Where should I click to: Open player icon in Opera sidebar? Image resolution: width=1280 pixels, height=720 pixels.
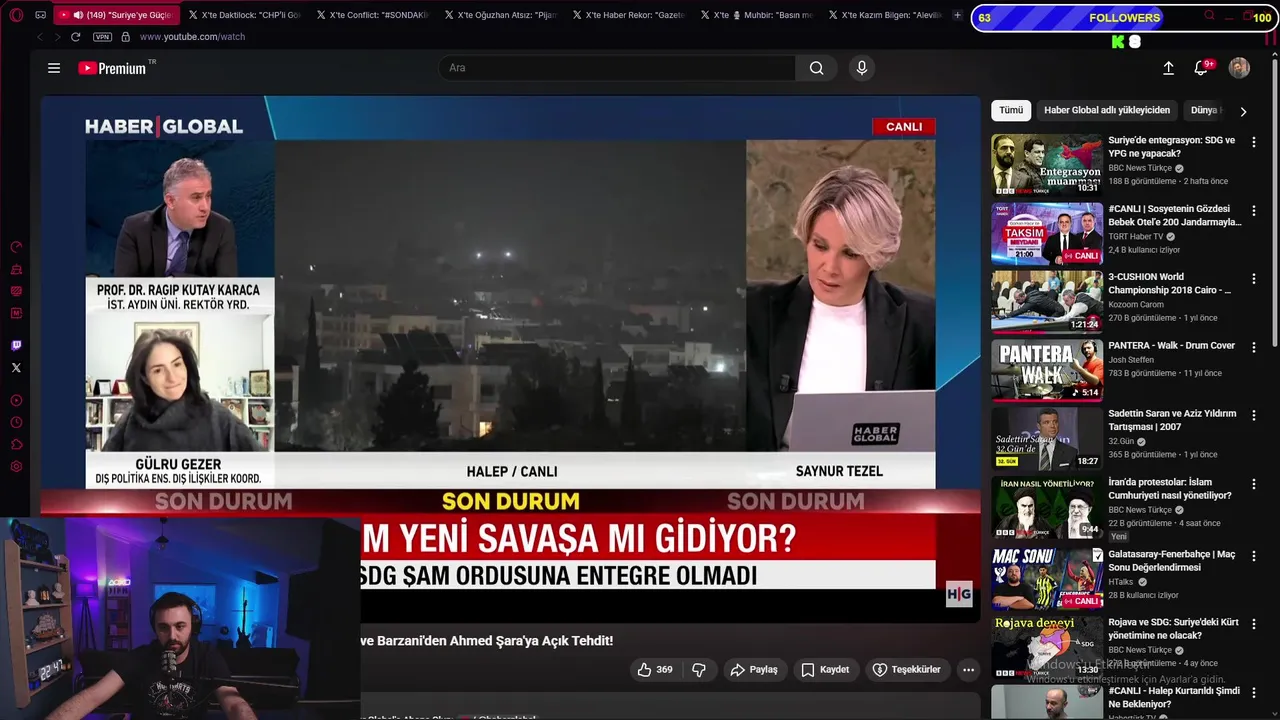(x=16, y=401)
